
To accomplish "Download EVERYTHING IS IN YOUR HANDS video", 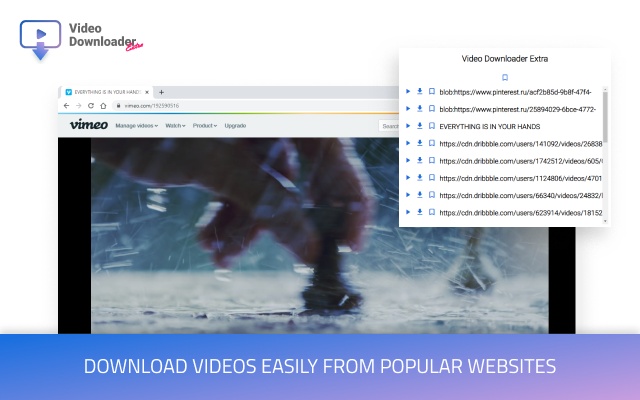I will coord(420,126).
